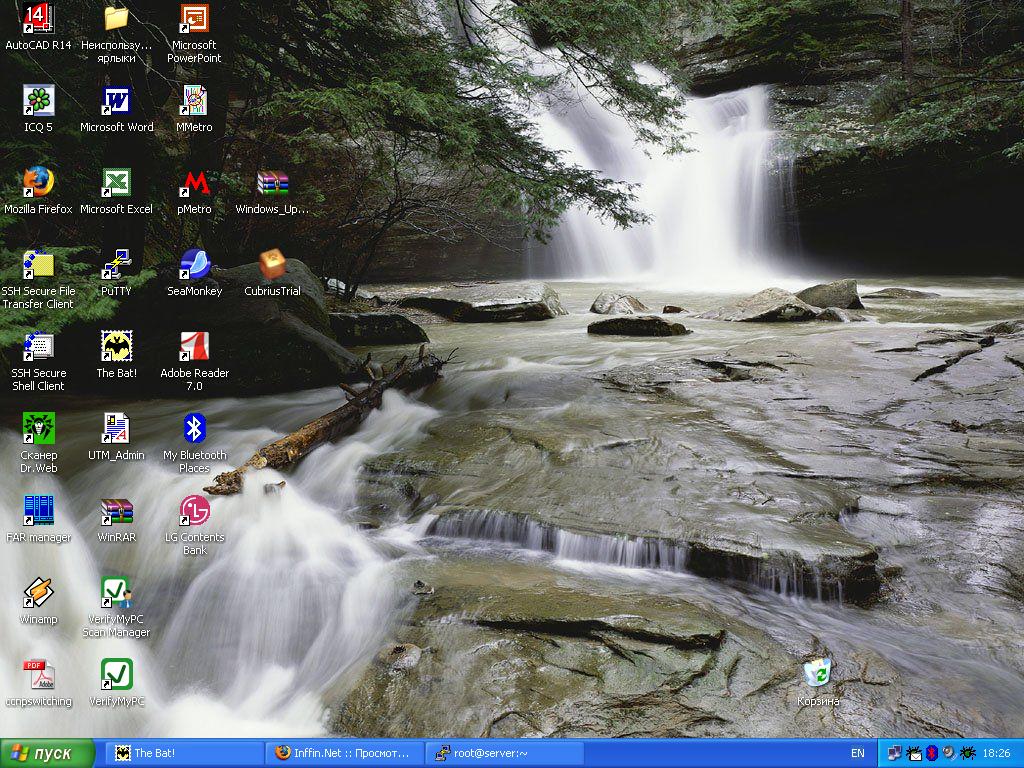Image resolution: width=1024 pixels, height=768 pixels.
Task: Select the Winamp desktop shortcut
Action: tap(39, 601)
